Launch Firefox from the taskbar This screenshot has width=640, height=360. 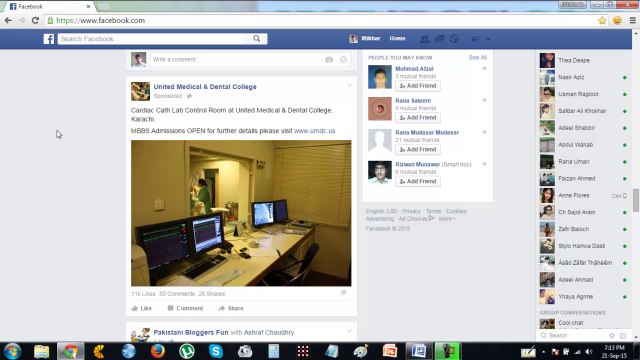[x=158, y=351]
